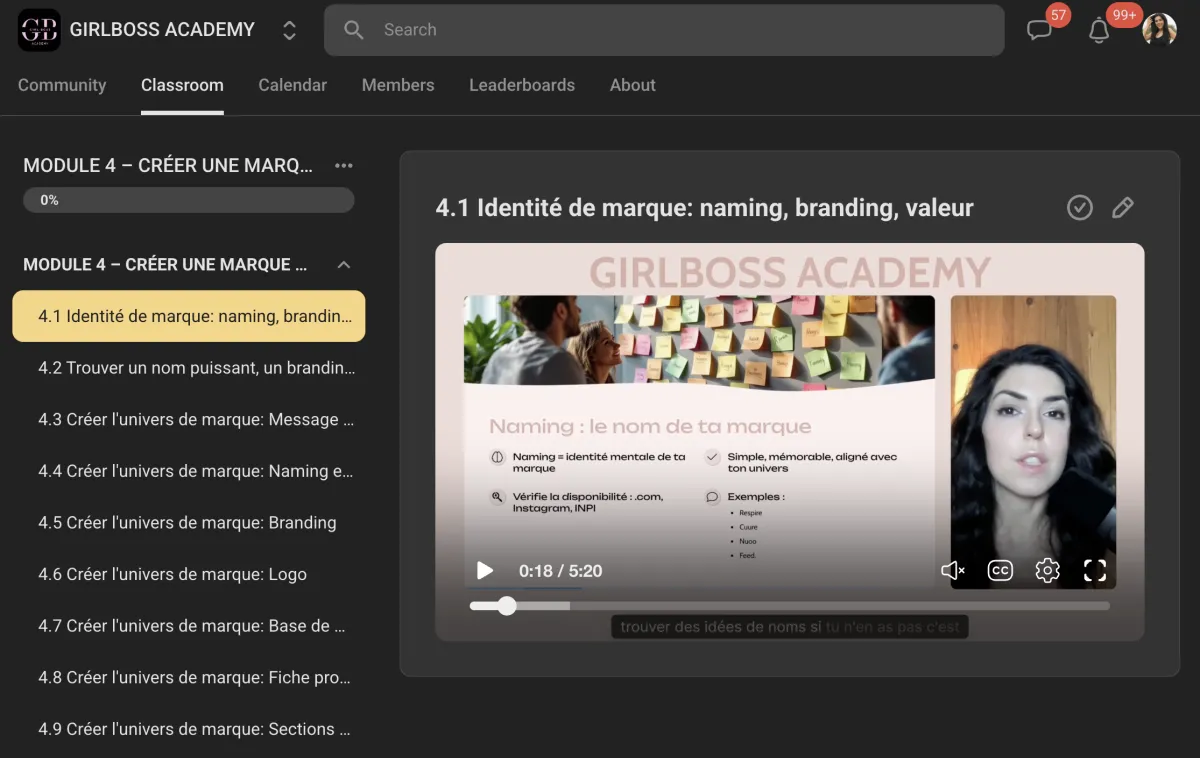Click the lesson title heading 4.1
The height and width of the screenshot is (758, 1200).
(704, 208)
